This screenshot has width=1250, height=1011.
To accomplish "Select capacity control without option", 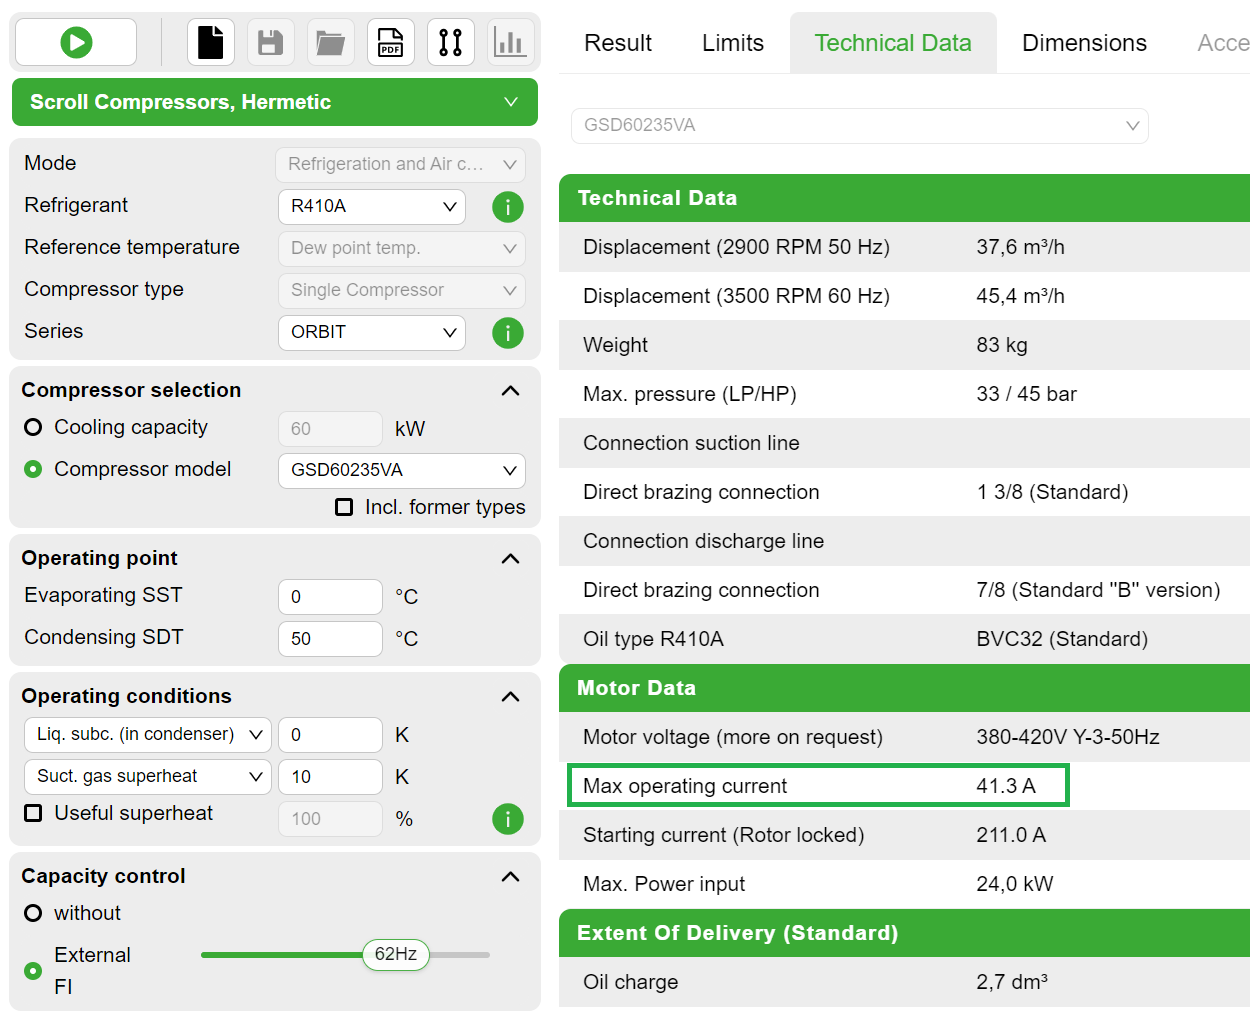I will coord(33,913).
